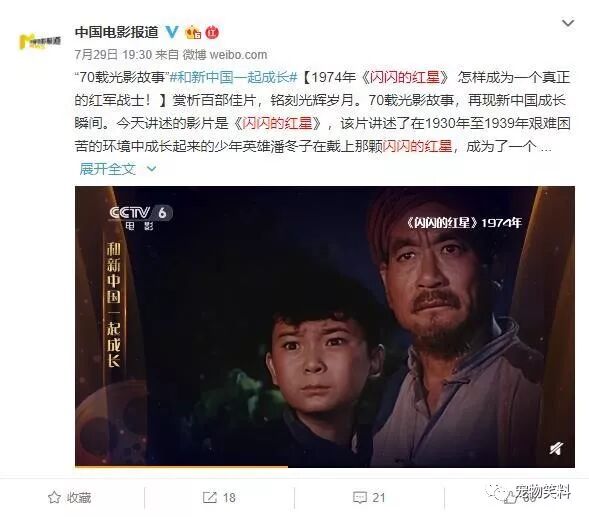Image resolution: width=589 pixels, height=517 pixels.
Task: Click the orange membership badge icon
Action: [193, 33]
